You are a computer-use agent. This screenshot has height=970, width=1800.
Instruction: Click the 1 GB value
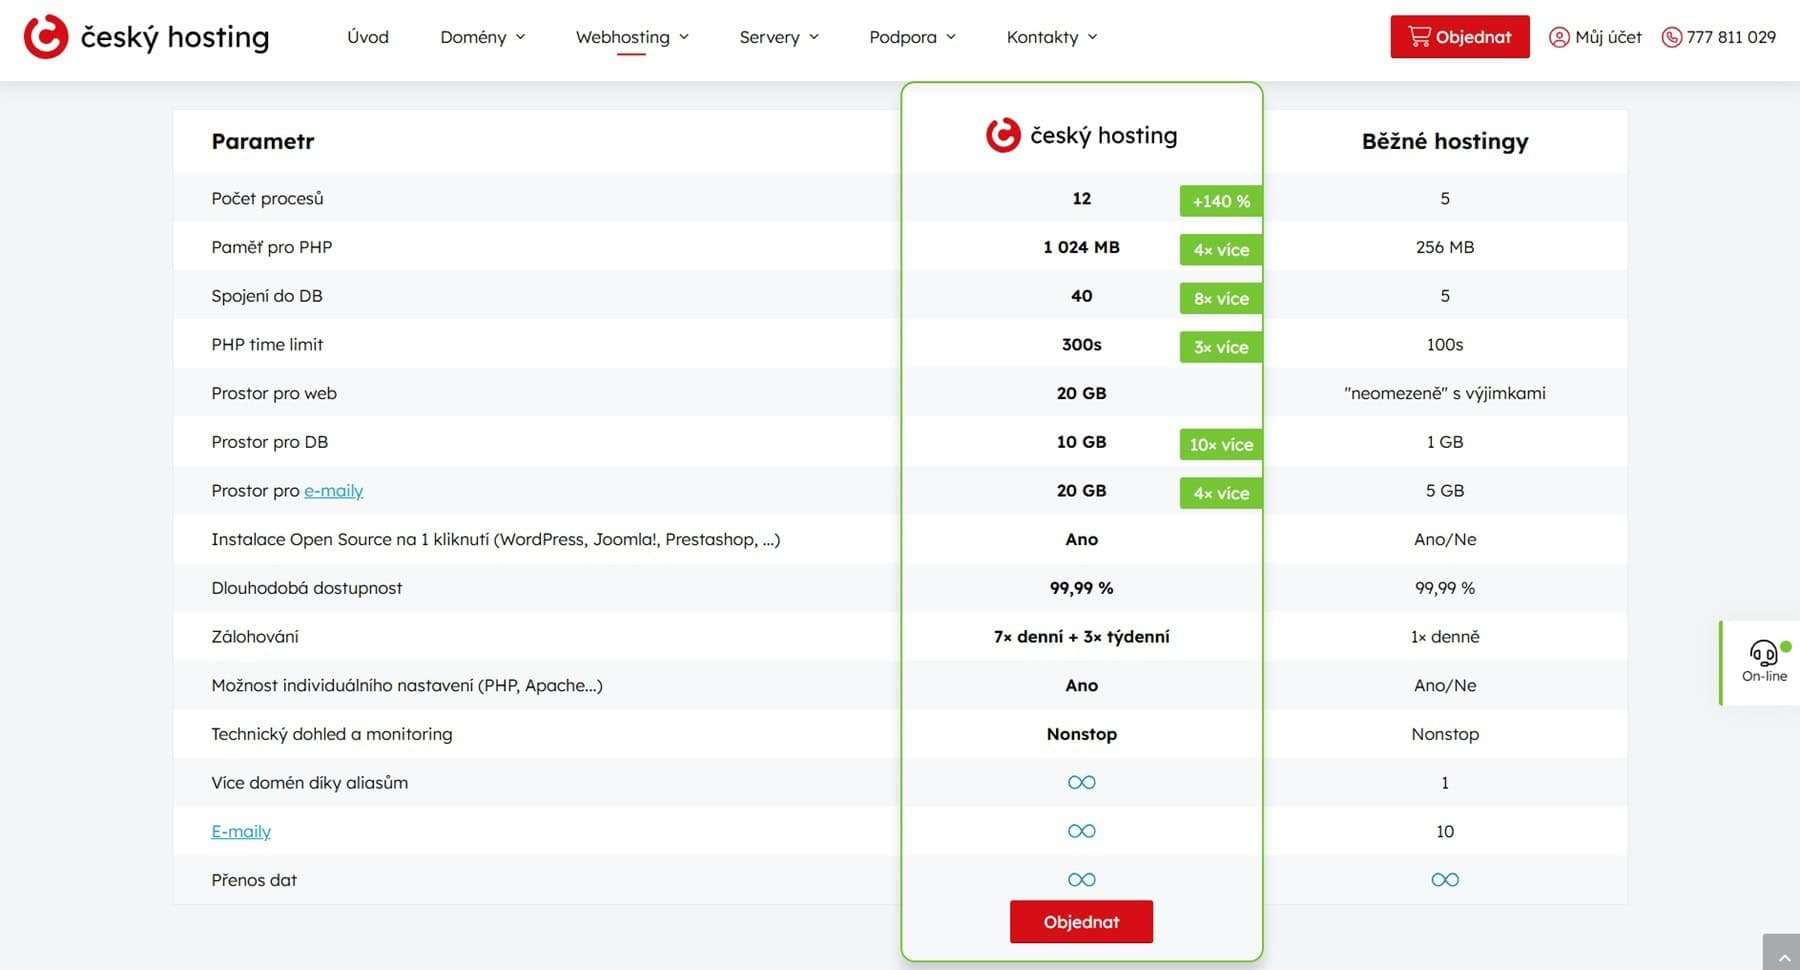(1445, 442)
